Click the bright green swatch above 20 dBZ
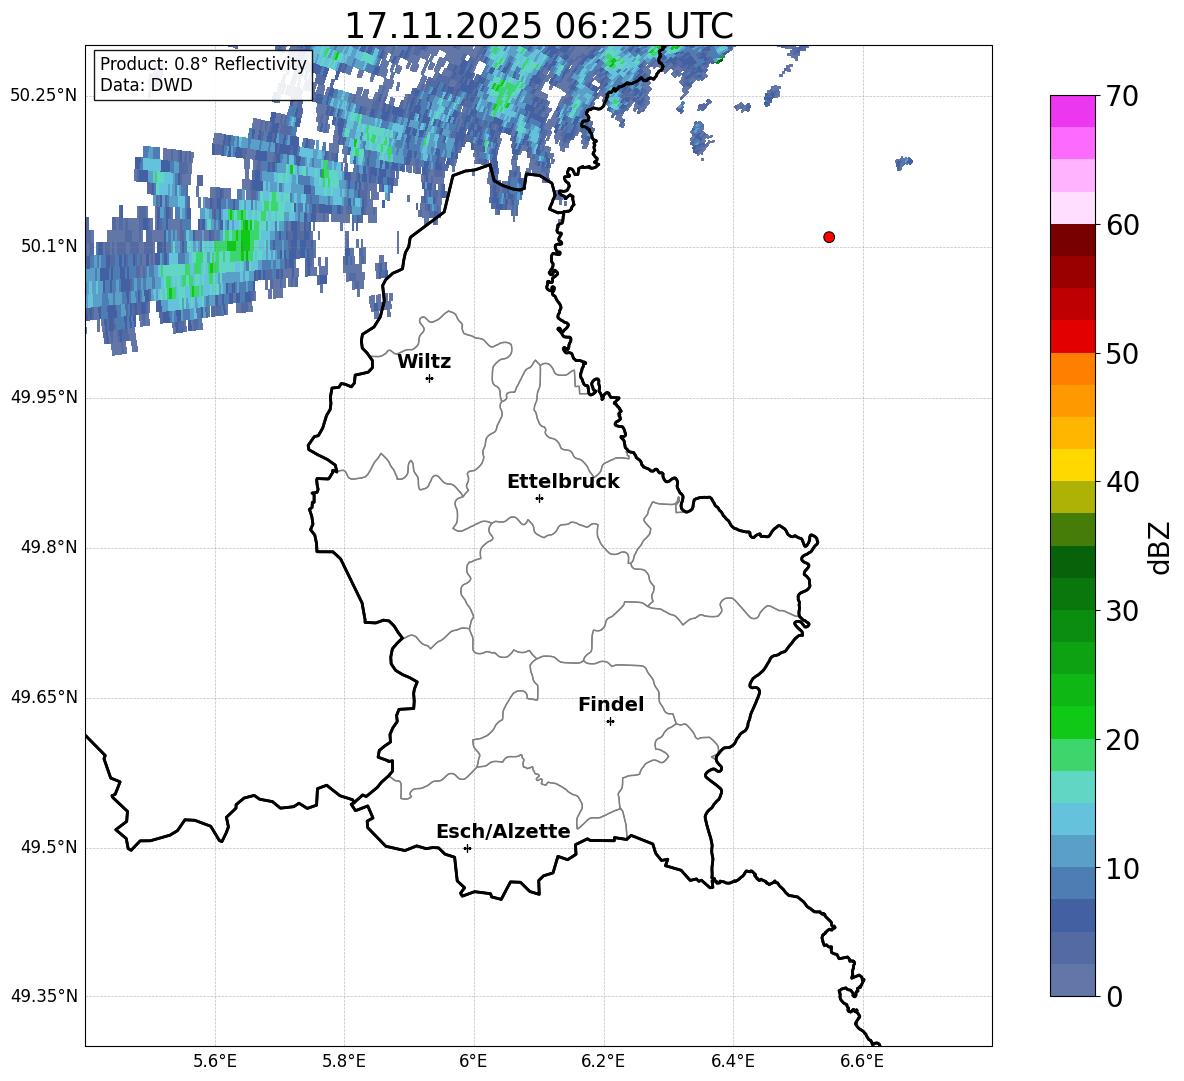 1073,722
